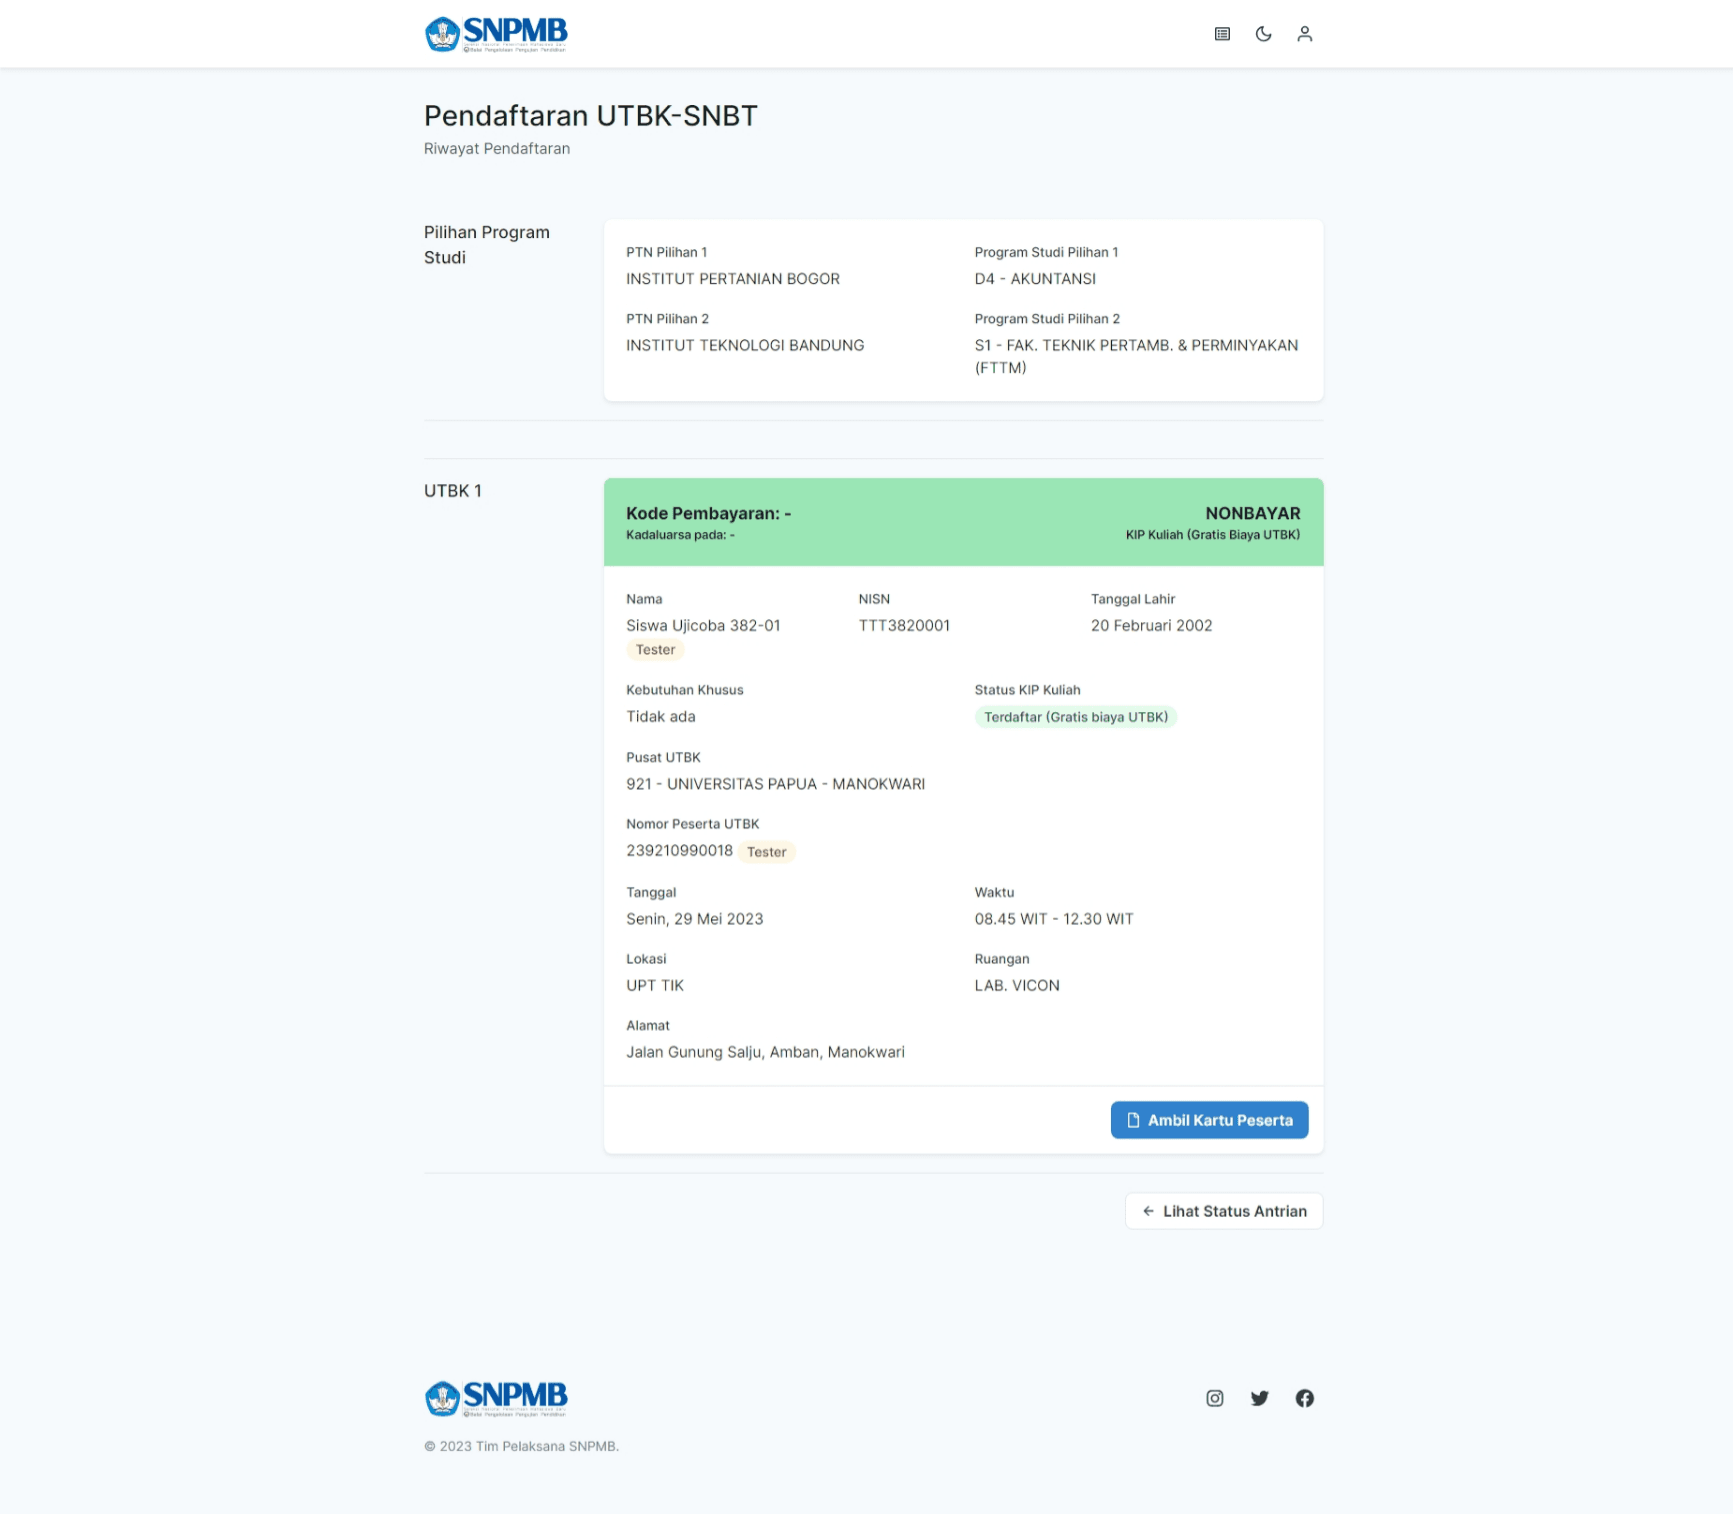The height and width of the screenshot is (1514, 1733).
Task: Select the Tester badge beside Nomor Peserta UTBK
Action: [766, 851]
